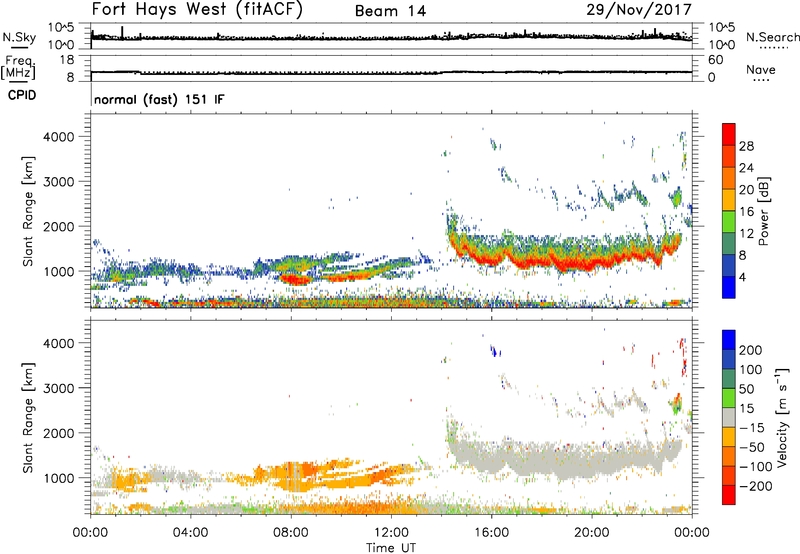Click the 'N.Sky' legend label
This screenshot has width=800, height=554.
pos(19,38)
